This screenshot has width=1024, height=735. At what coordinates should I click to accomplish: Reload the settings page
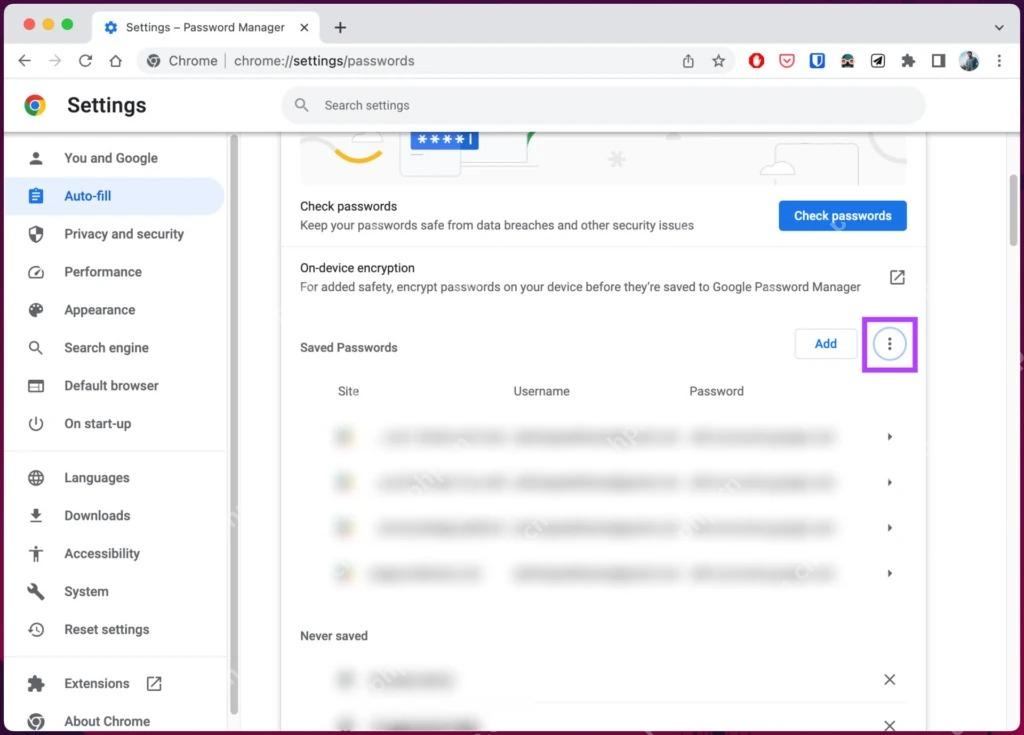click(85, 61)
